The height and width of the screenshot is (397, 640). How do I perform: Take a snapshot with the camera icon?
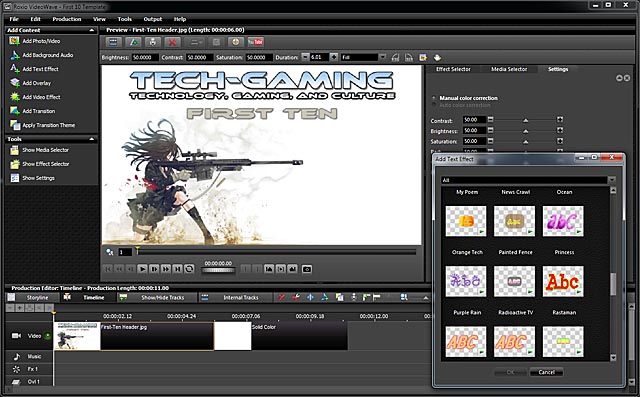point(307,269)
